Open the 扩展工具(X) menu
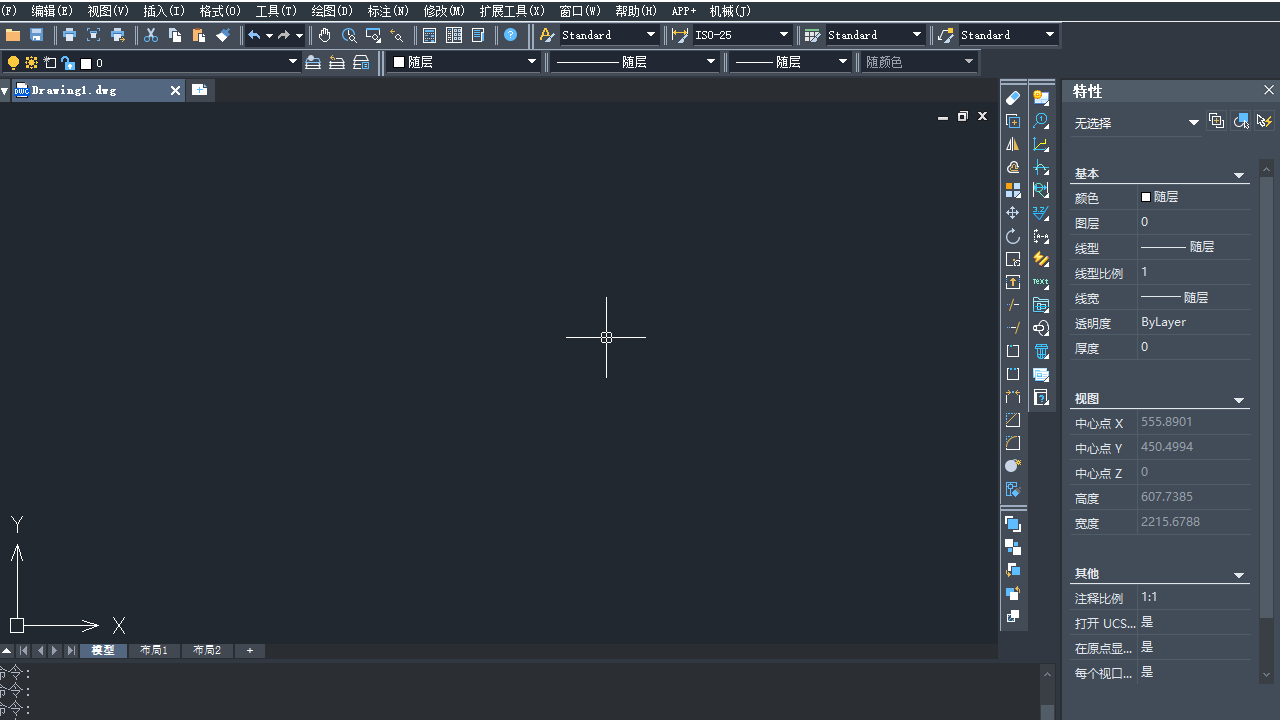This screenshot has width=1280, height=720. (x=512, y=11)
